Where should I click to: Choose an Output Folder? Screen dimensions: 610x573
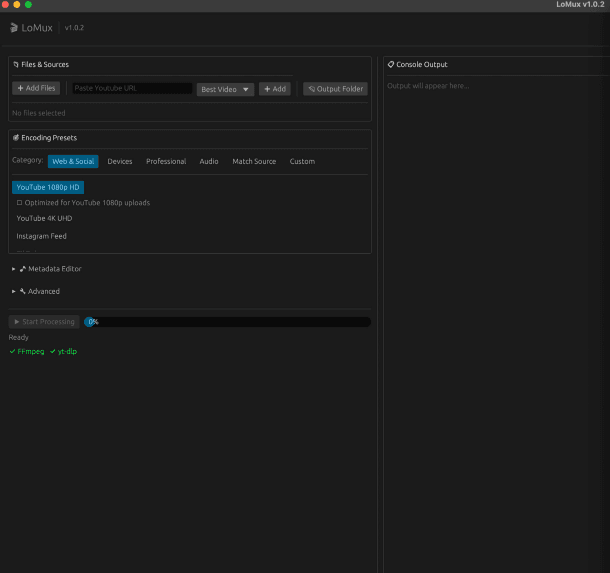(x=335, y=89)
